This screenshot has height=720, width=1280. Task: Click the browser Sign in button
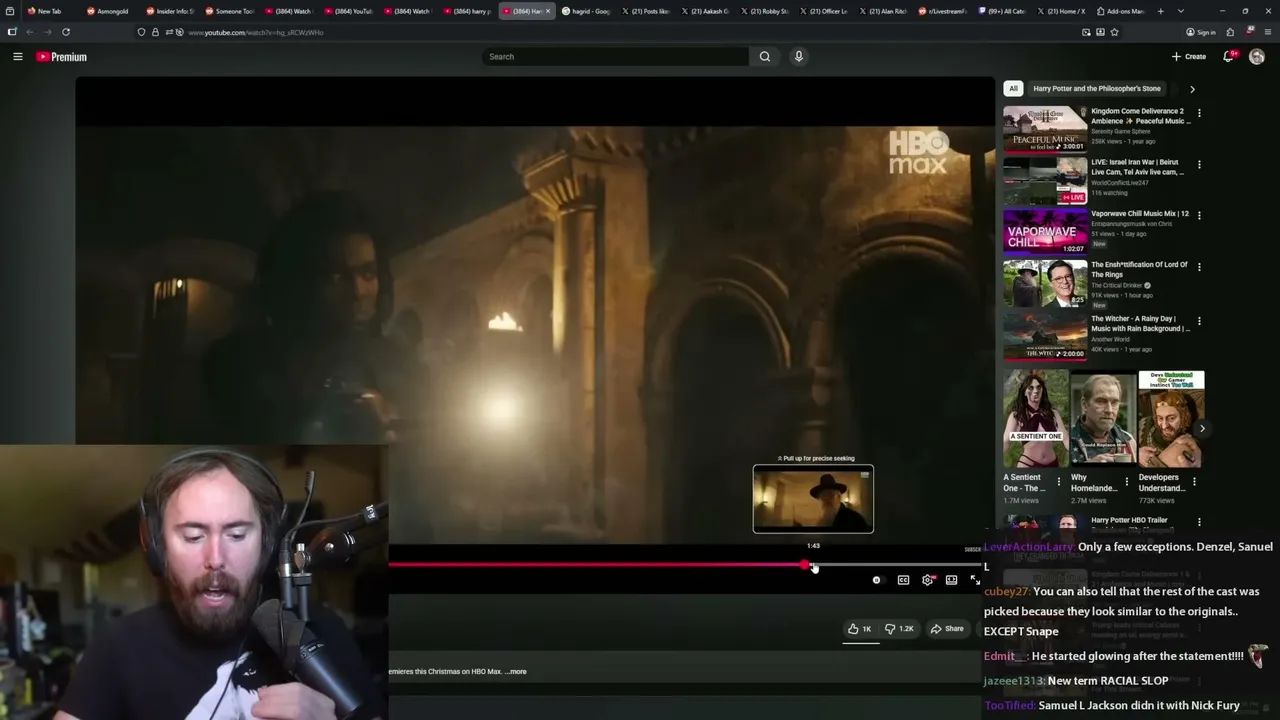click(1201, 32)
